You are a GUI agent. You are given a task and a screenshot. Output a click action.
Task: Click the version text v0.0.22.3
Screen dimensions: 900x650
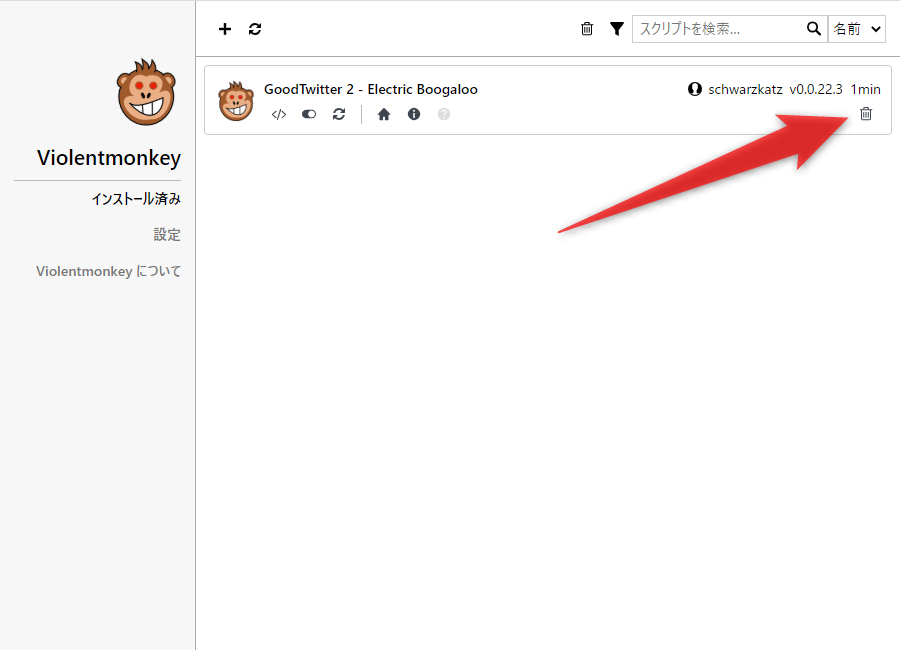[x=816, y=89]
